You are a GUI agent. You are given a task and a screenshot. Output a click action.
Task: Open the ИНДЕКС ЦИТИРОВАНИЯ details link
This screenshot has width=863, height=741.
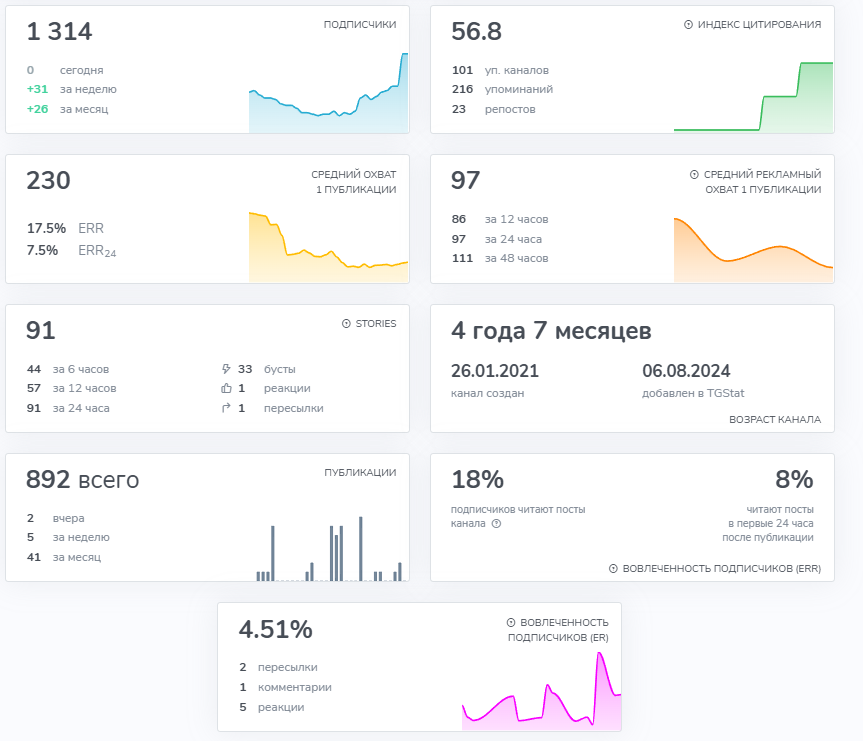coord(759,25)
